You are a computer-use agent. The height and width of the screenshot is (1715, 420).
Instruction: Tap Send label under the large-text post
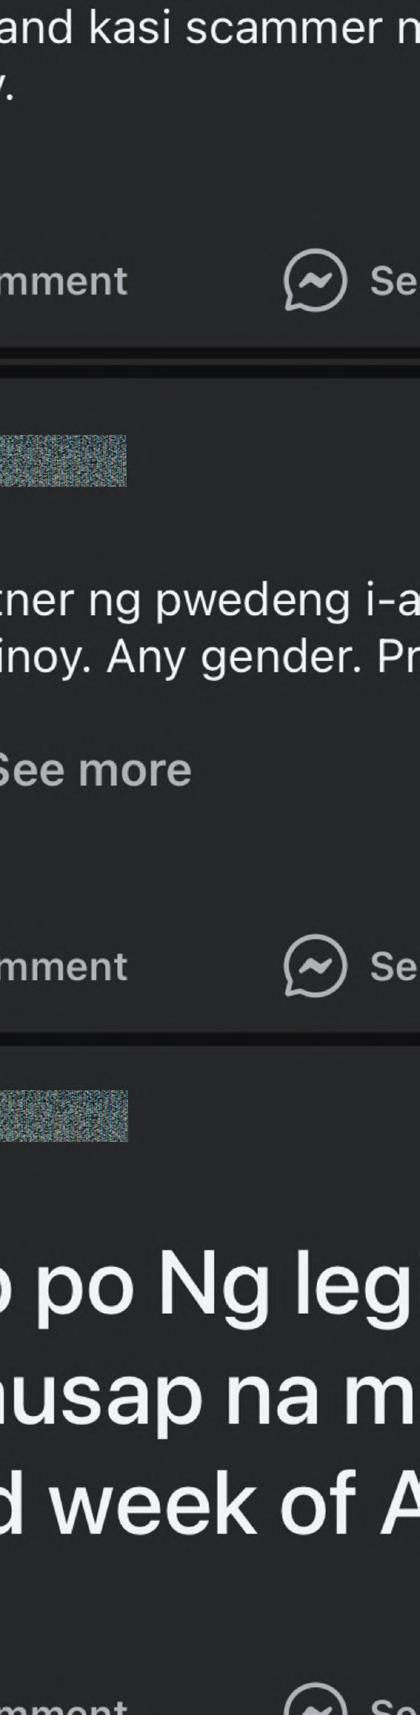click(394, 1705)
